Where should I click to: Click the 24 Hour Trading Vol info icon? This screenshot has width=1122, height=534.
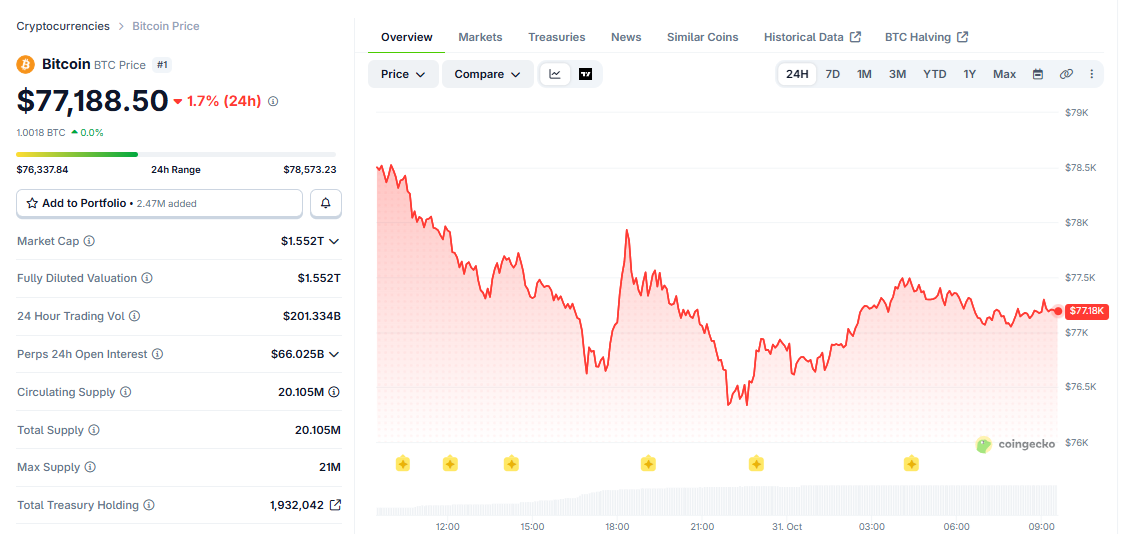click(x=135, y=316)
